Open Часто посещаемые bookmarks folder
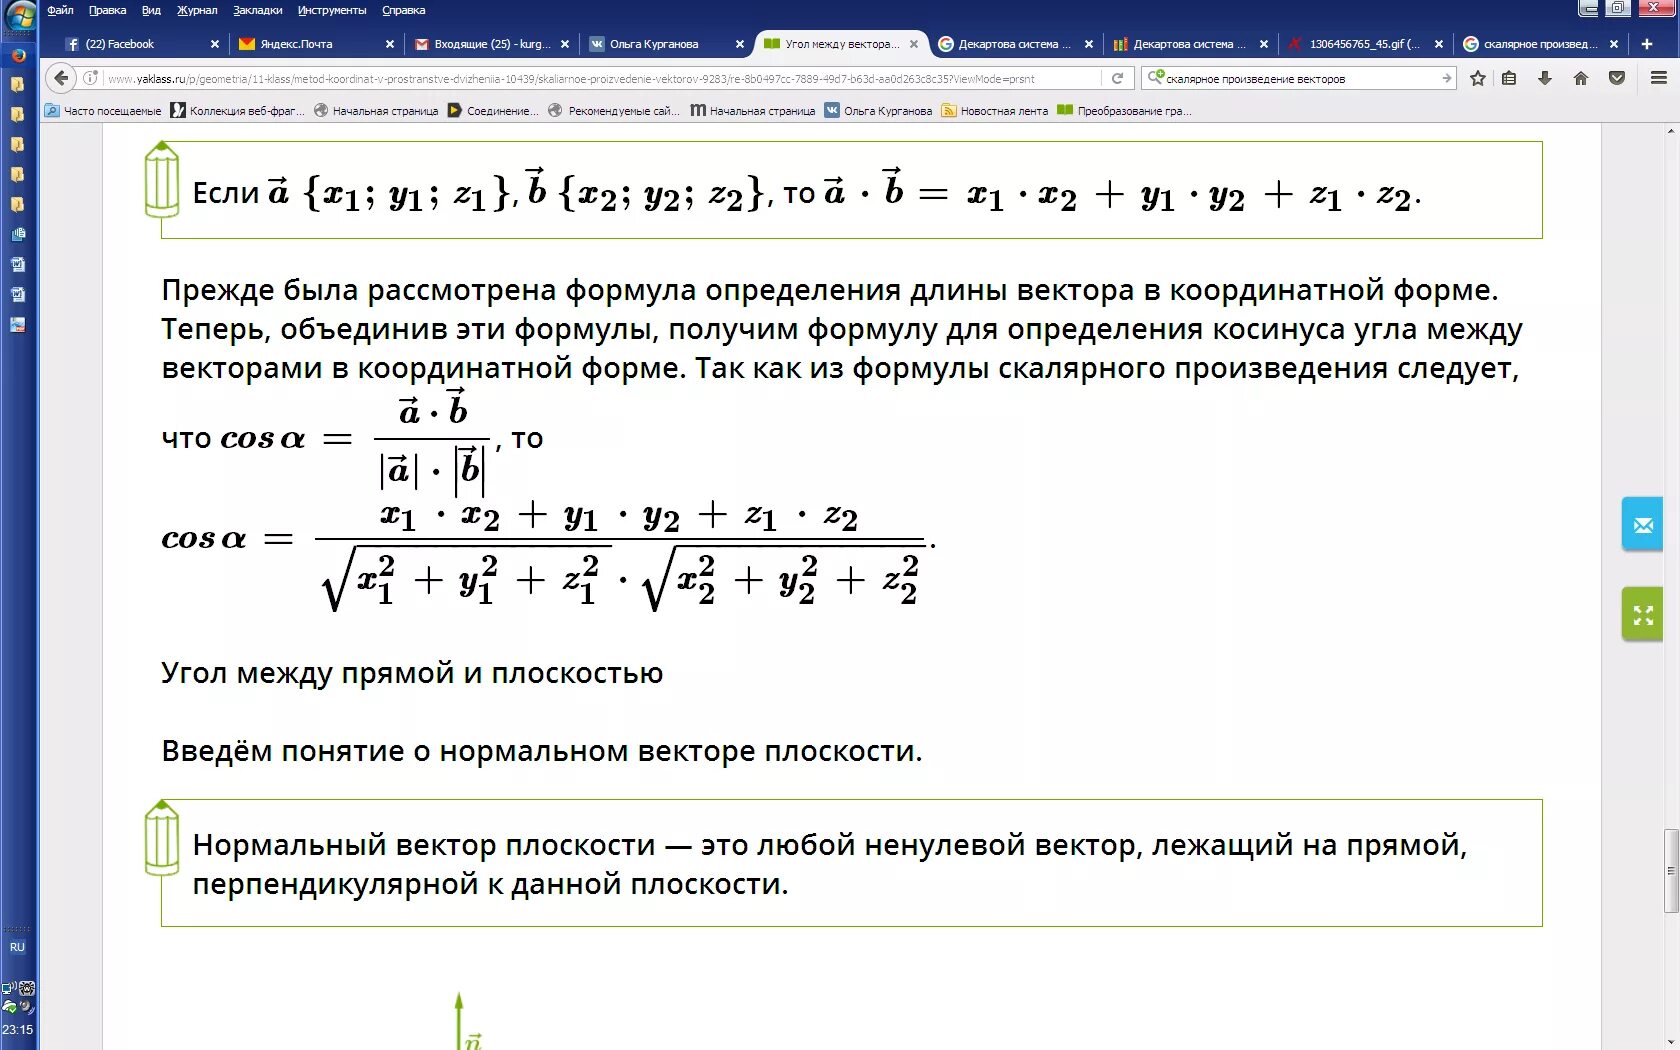This screenshot has height=1050, width=1680. pos(103,111)
